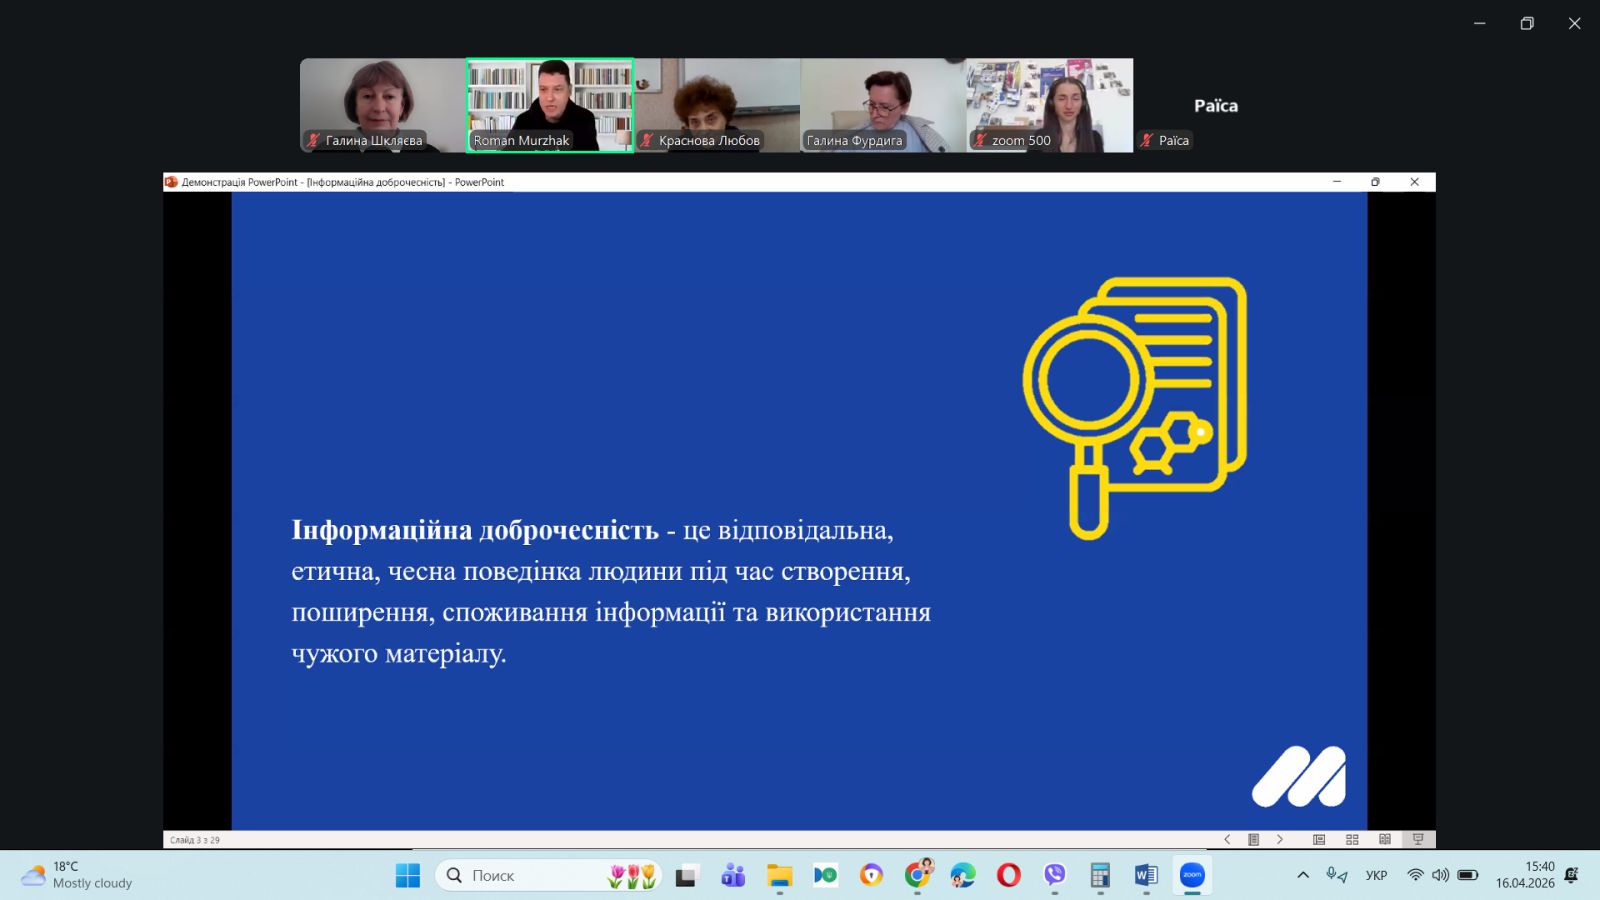Expand hidden system tray icons chevron
The height and width of the screenshot is (900, 1600).
(x=1303, y=875)
